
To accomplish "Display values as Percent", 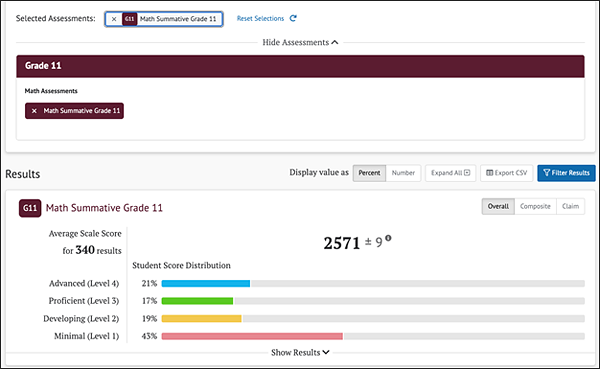I will [x=369, y=173].
